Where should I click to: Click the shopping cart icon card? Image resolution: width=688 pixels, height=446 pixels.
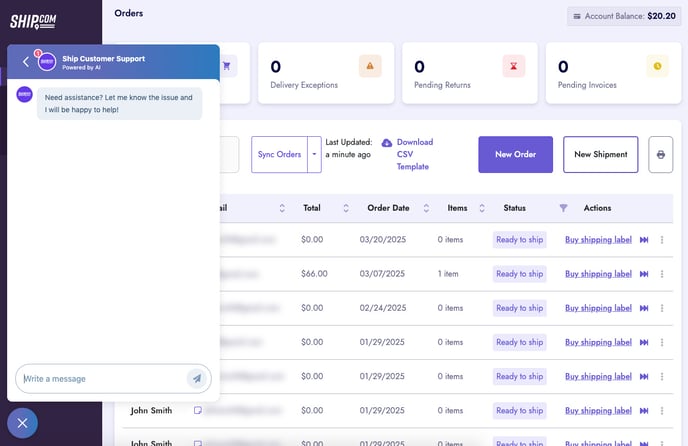pos(227,66)
